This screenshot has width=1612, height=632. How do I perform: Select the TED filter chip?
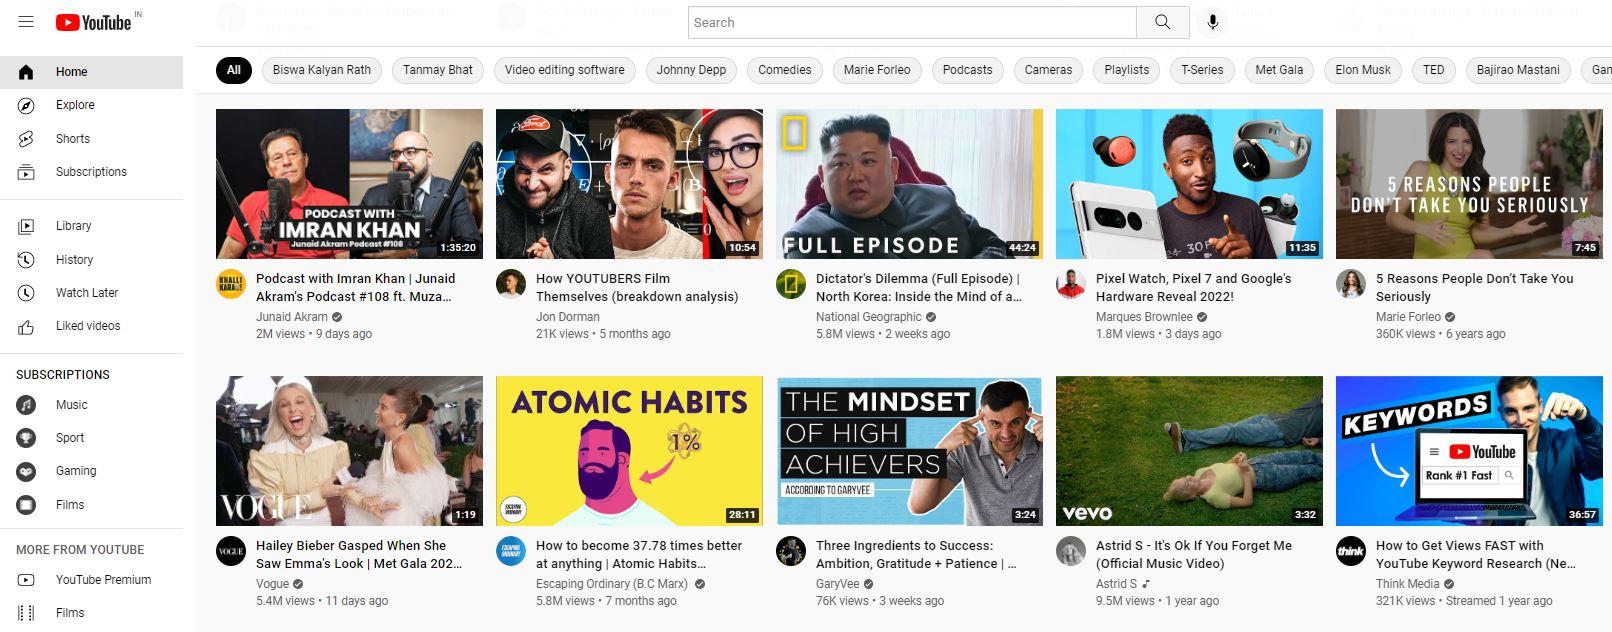point(1433,70)
